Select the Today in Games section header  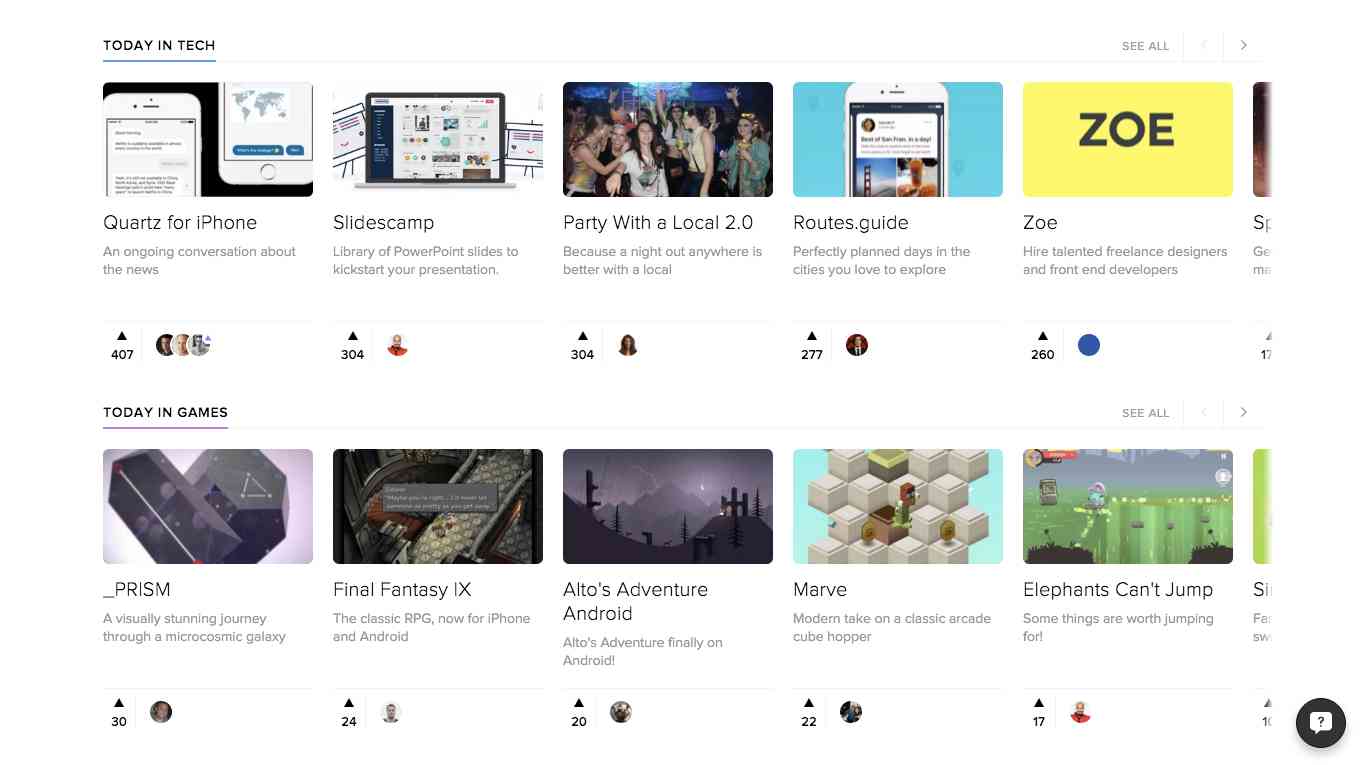pyautogui.click(x=165, y=412)
